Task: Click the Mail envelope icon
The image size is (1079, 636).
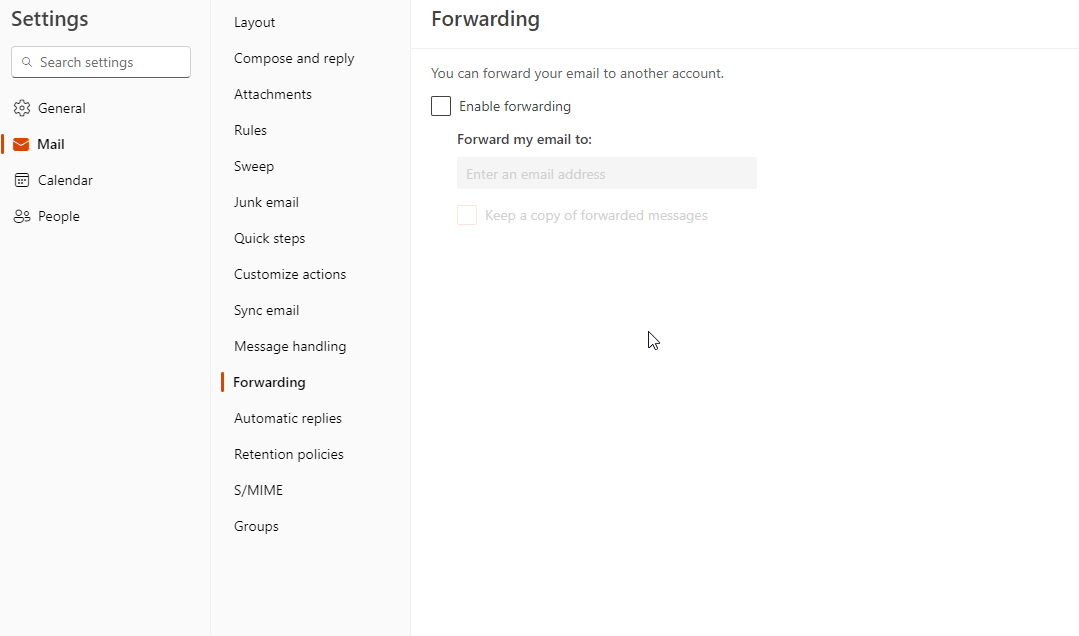Action: (21, 144)
